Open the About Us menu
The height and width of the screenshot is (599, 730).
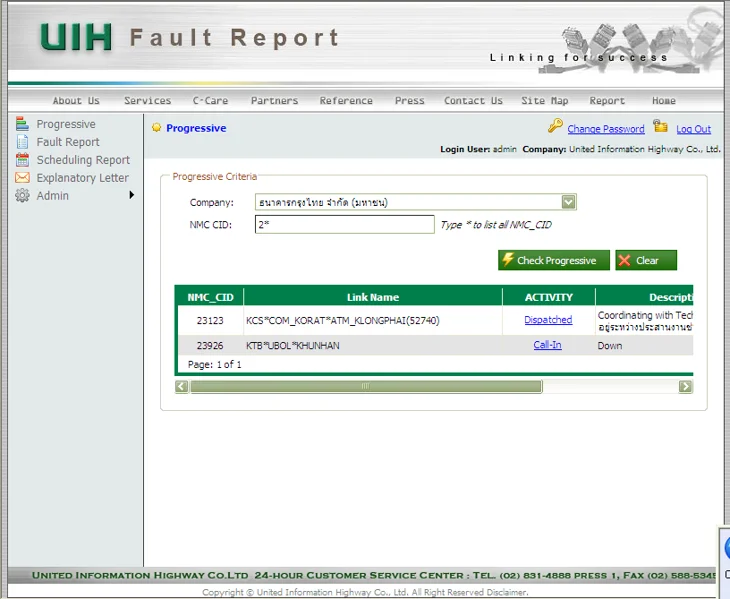[x=76, y=101]
